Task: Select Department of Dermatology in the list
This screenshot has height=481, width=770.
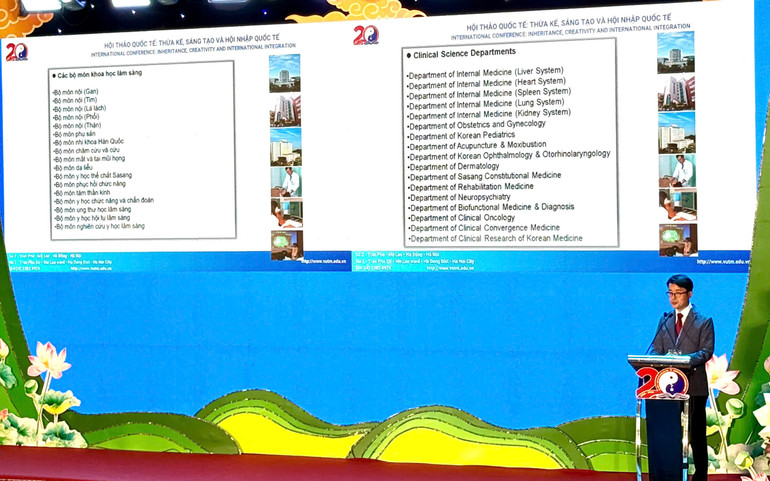Action: pyautogui.click(x=454, y=166)
